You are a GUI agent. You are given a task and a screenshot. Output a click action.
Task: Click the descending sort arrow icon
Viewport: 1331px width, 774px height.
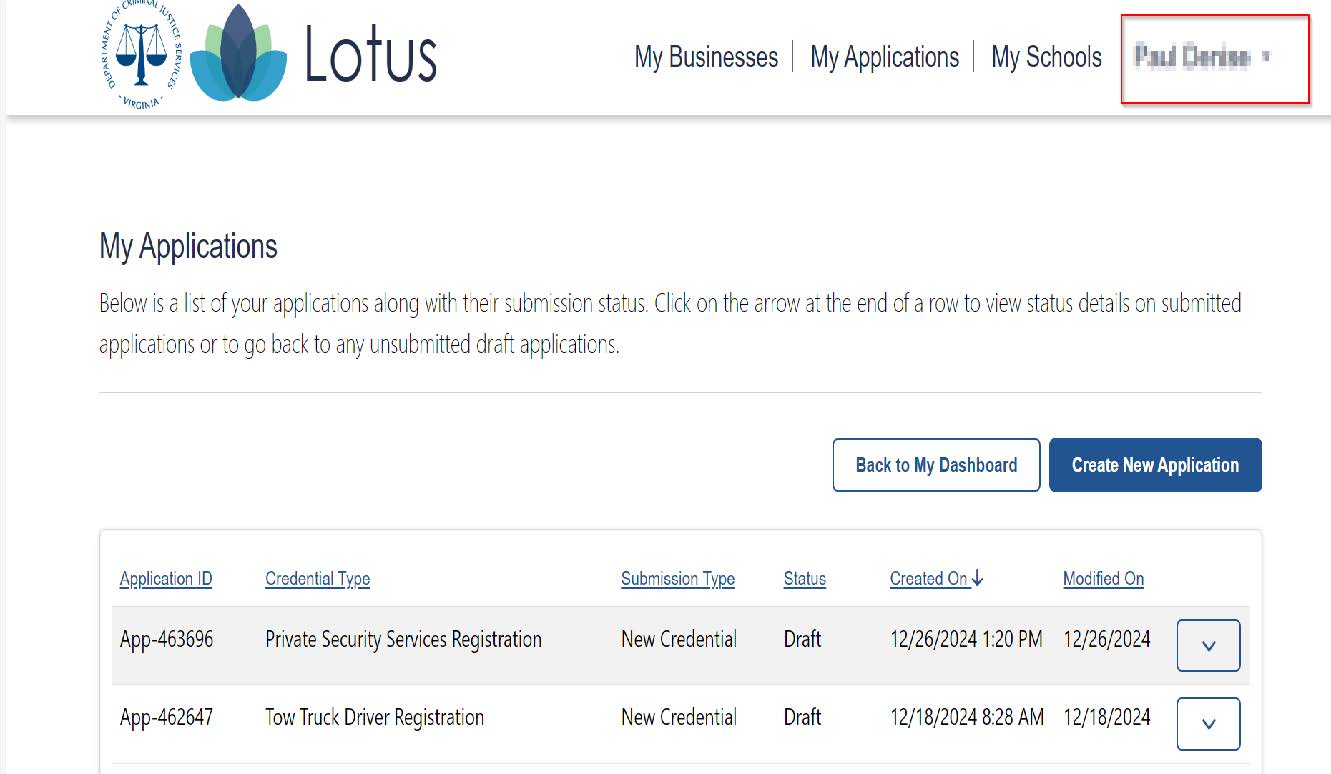tap(978, 578)
